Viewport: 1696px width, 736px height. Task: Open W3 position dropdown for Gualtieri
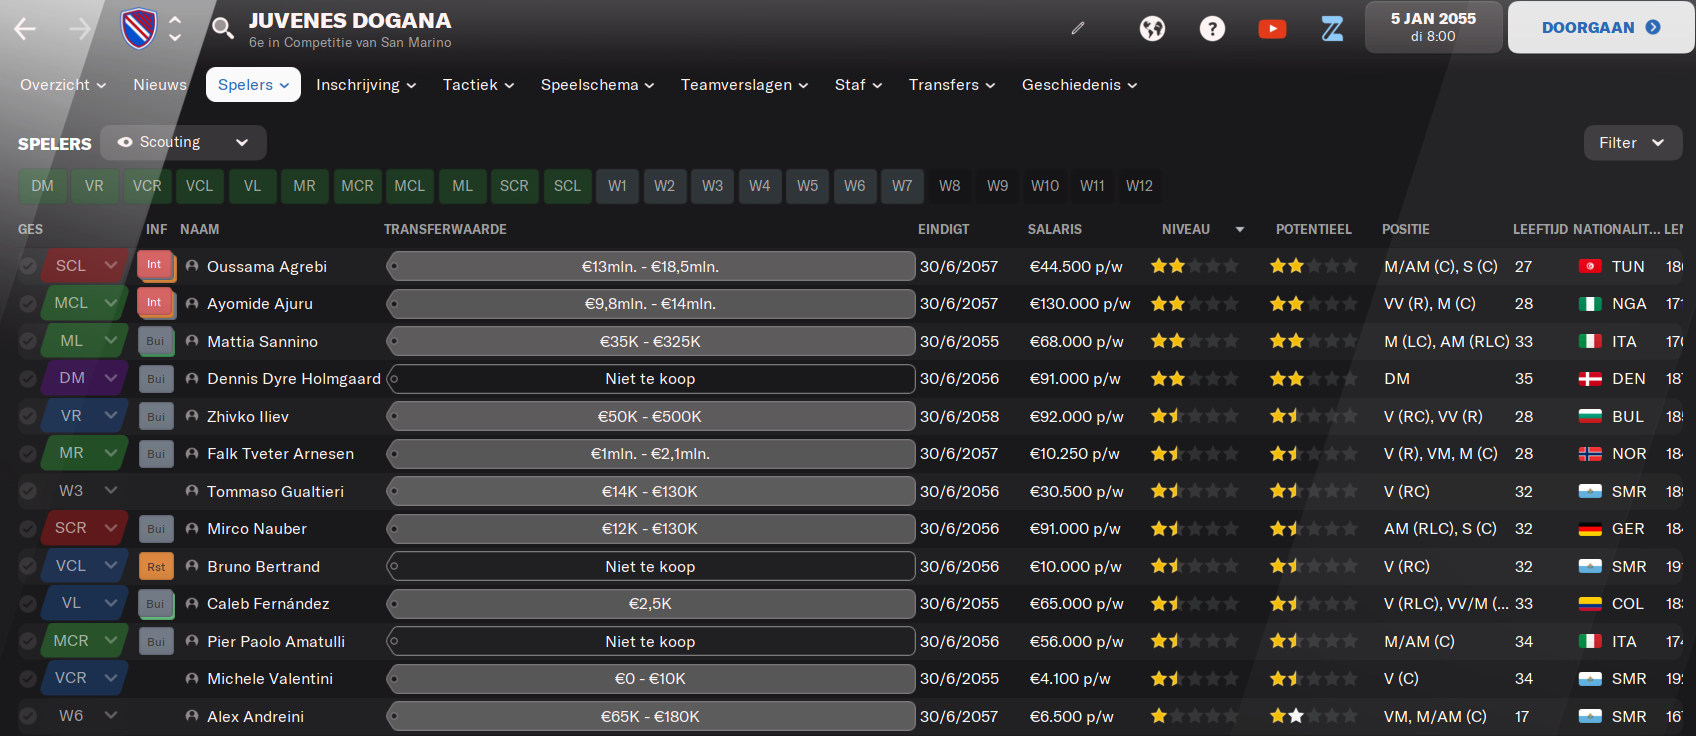point(86,491)
